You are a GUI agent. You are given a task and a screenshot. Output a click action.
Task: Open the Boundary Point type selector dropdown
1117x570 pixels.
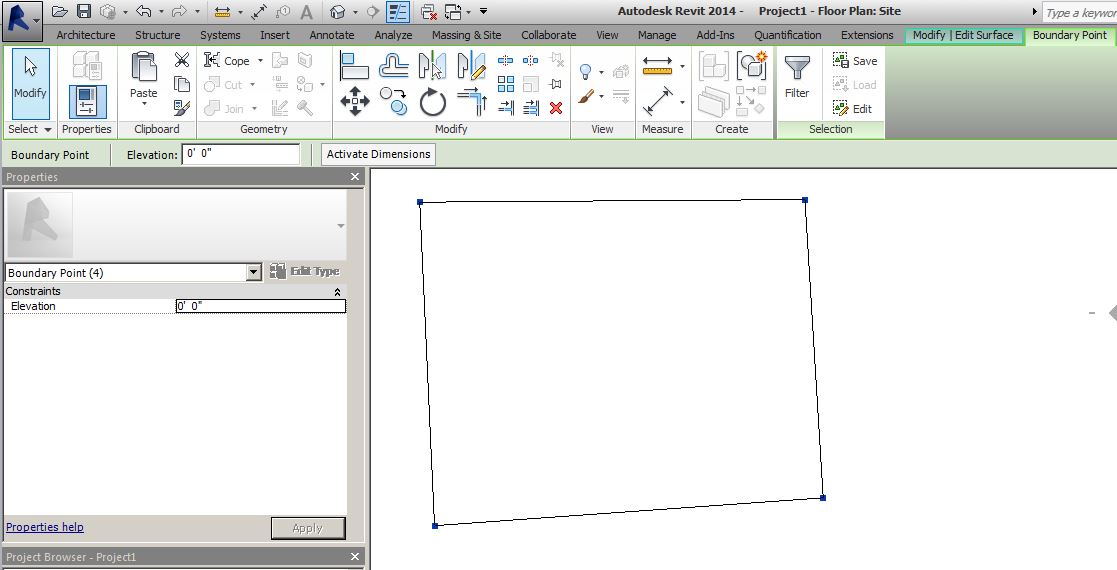[253, 273]
